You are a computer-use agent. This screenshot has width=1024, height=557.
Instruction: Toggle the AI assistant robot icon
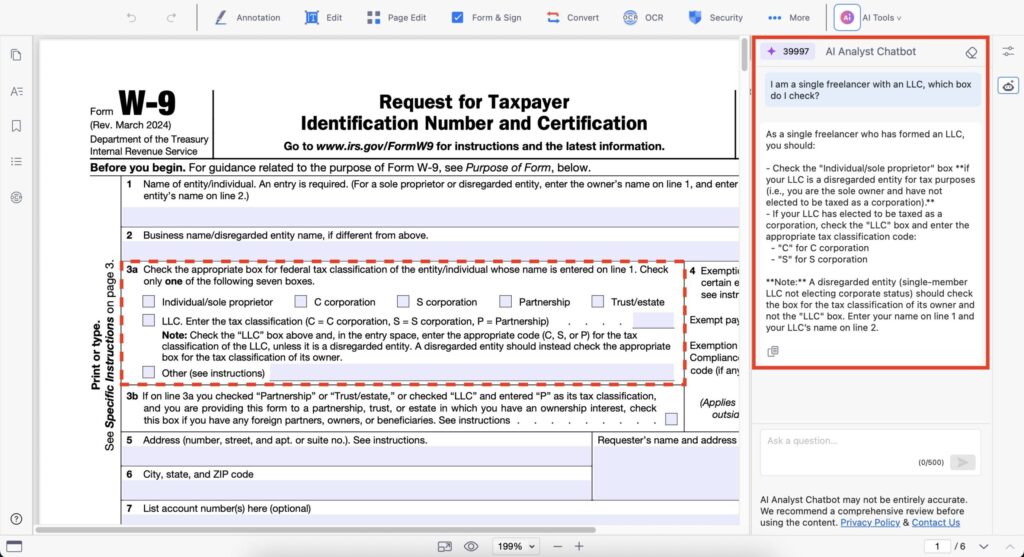(x=1008, y=86)
